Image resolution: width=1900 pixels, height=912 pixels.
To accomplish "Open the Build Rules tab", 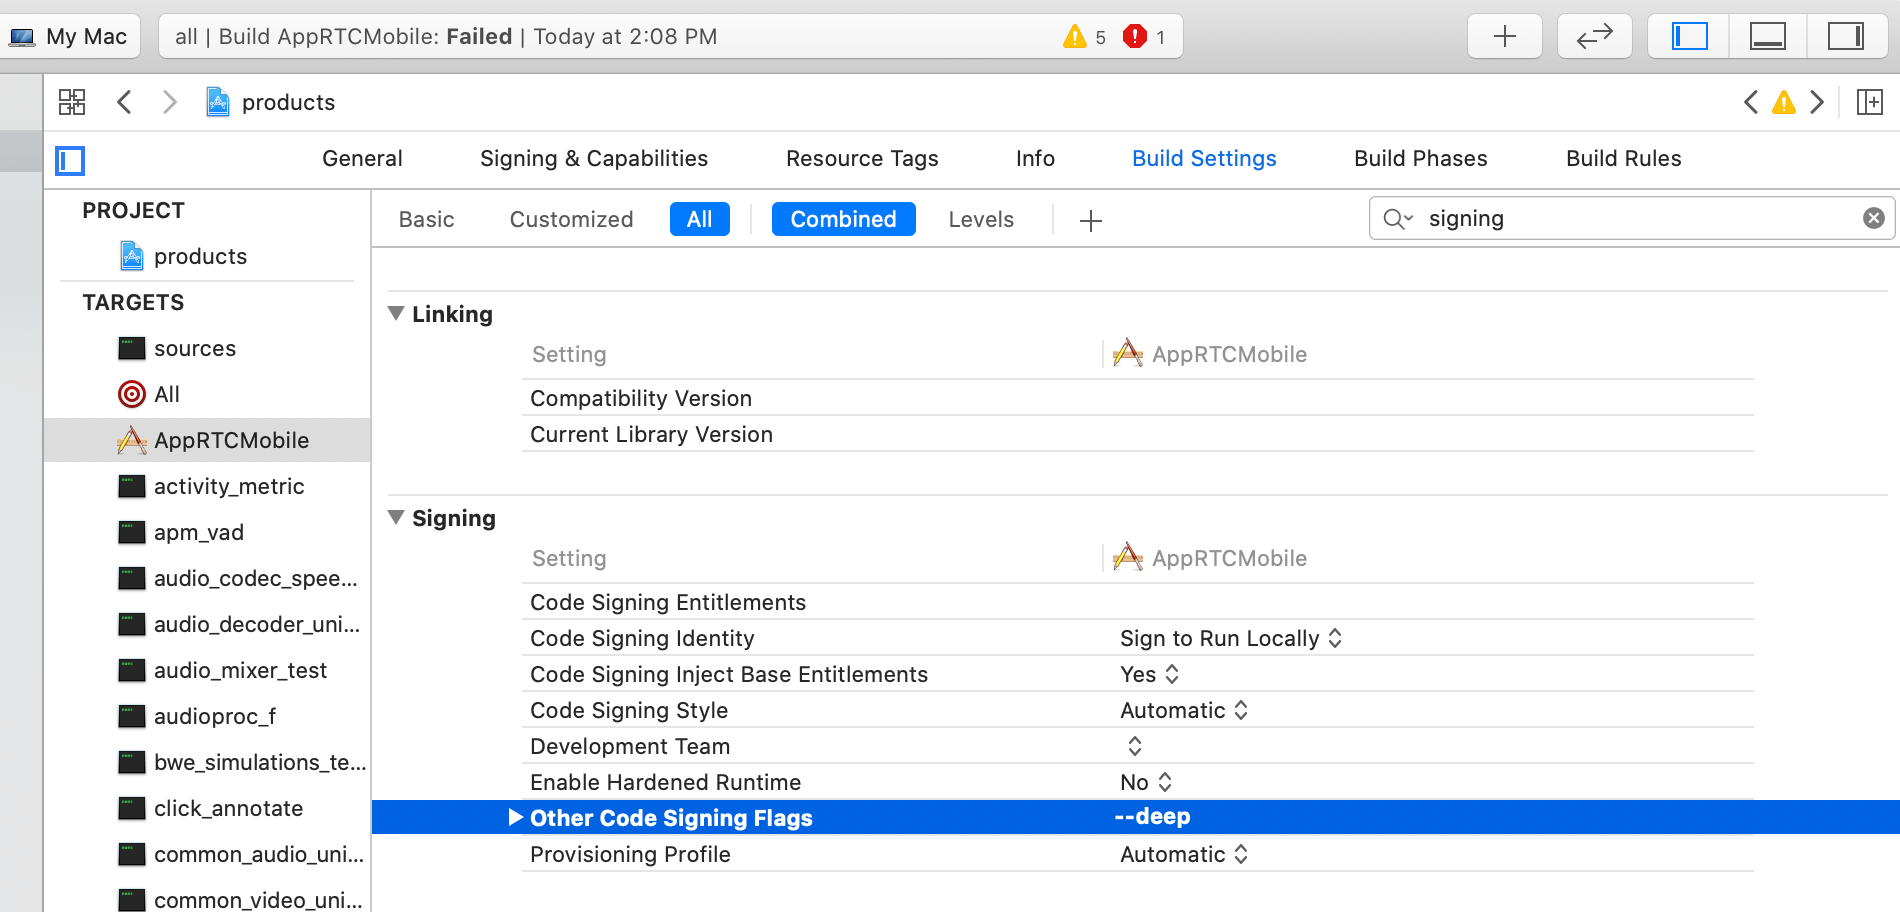I will point(1623,159).
